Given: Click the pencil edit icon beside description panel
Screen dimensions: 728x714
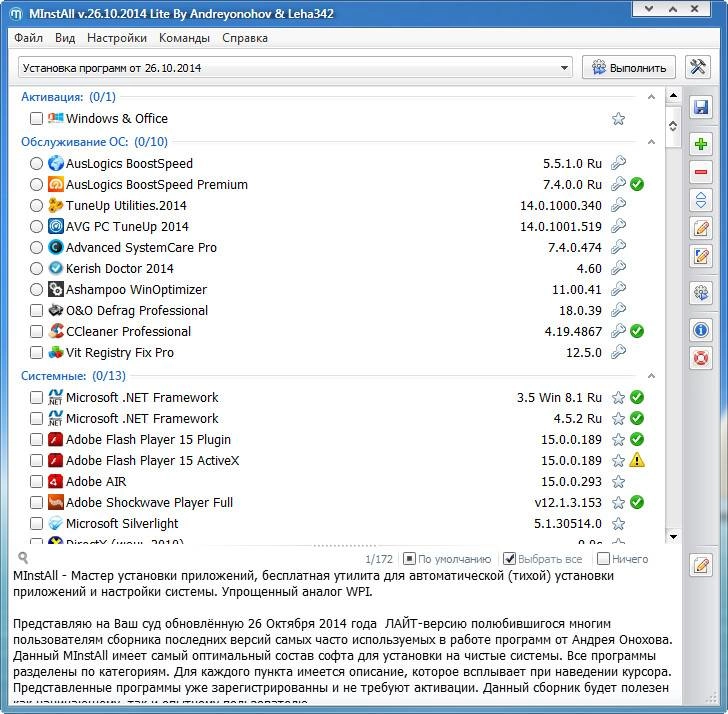Looking at the screenshot, I should pyautogui.click(x=701, y=565).
